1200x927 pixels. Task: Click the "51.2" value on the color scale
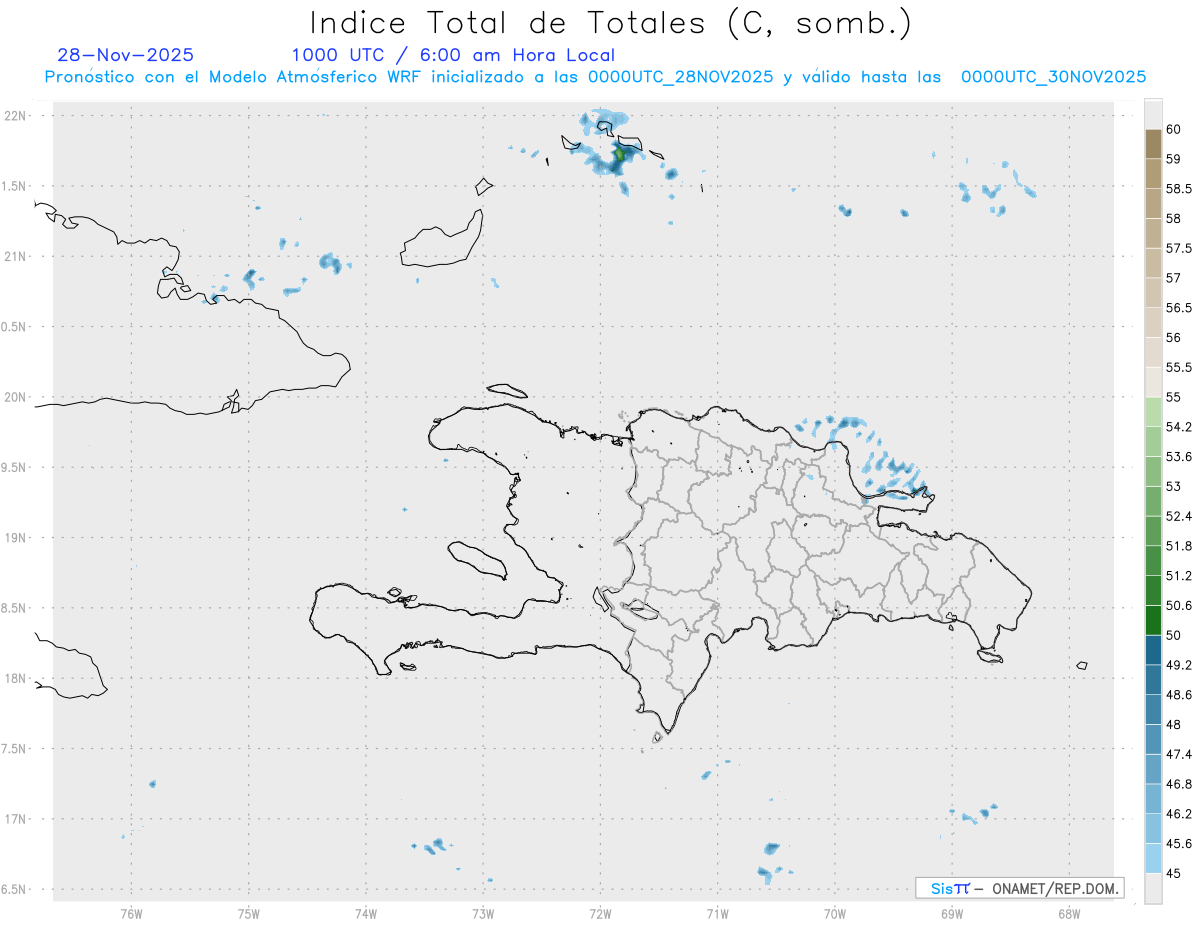coord(1179,575)
